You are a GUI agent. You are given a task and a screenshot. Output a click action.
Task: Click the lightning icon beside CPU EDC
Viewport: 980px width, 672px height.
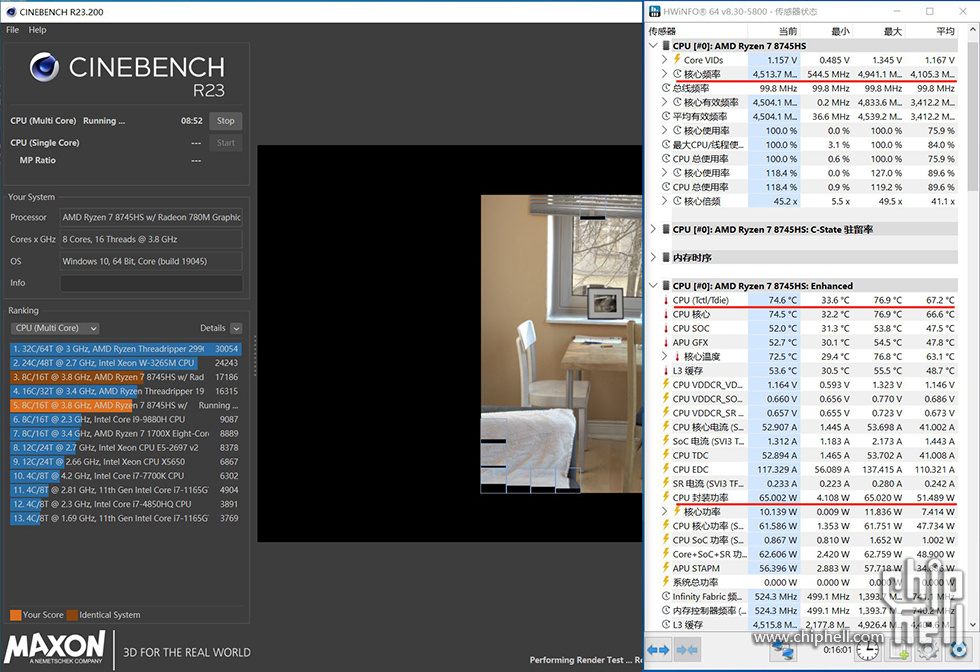pyautogui.click(x=666, y=469)
